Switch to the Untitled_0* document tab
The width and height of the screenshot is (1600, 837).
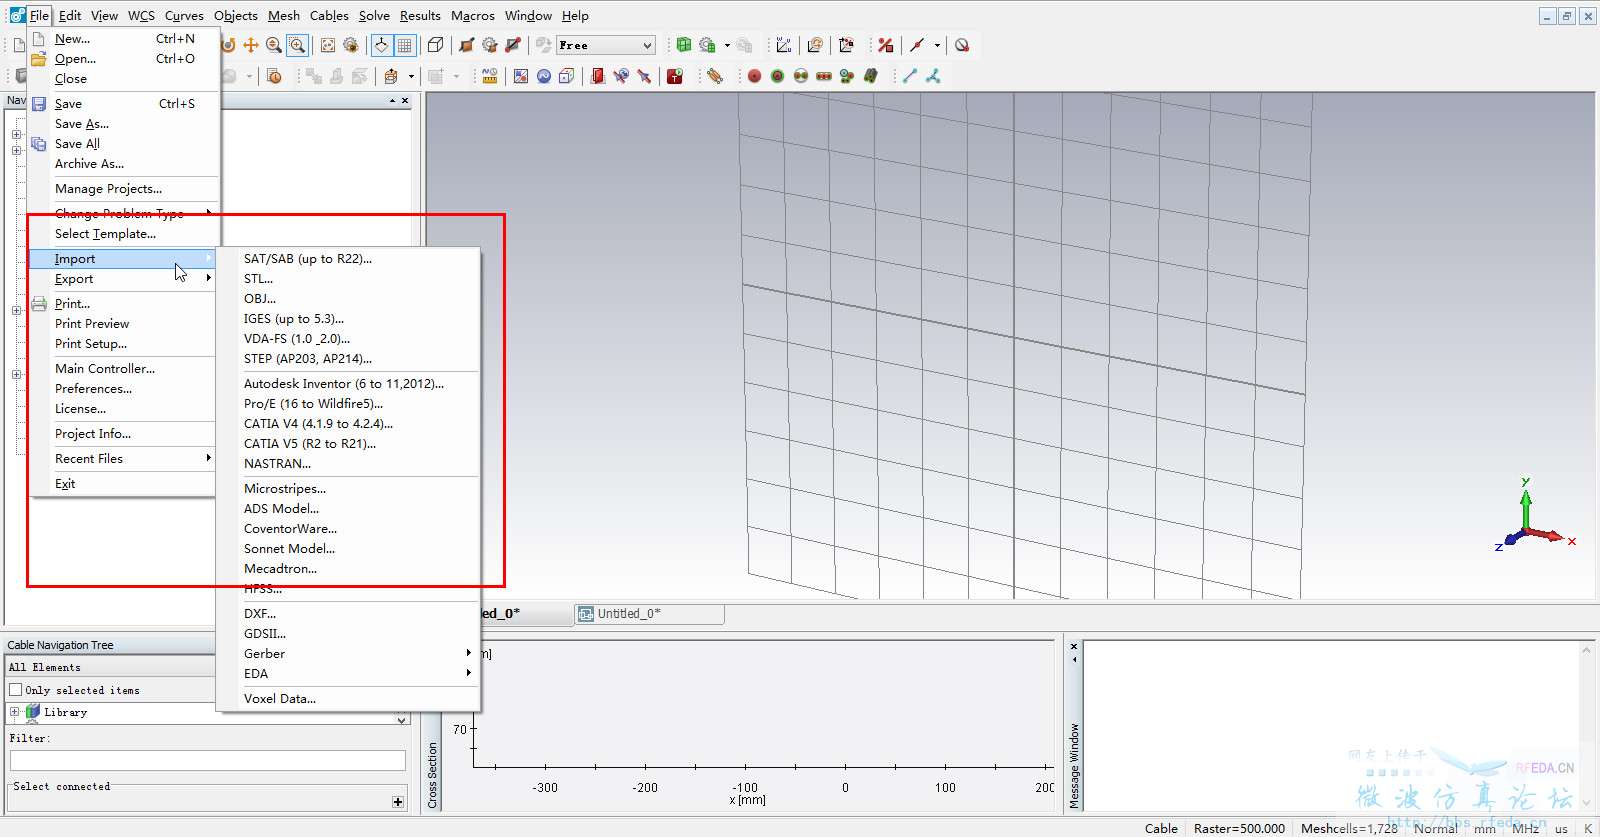coord(650,614)
